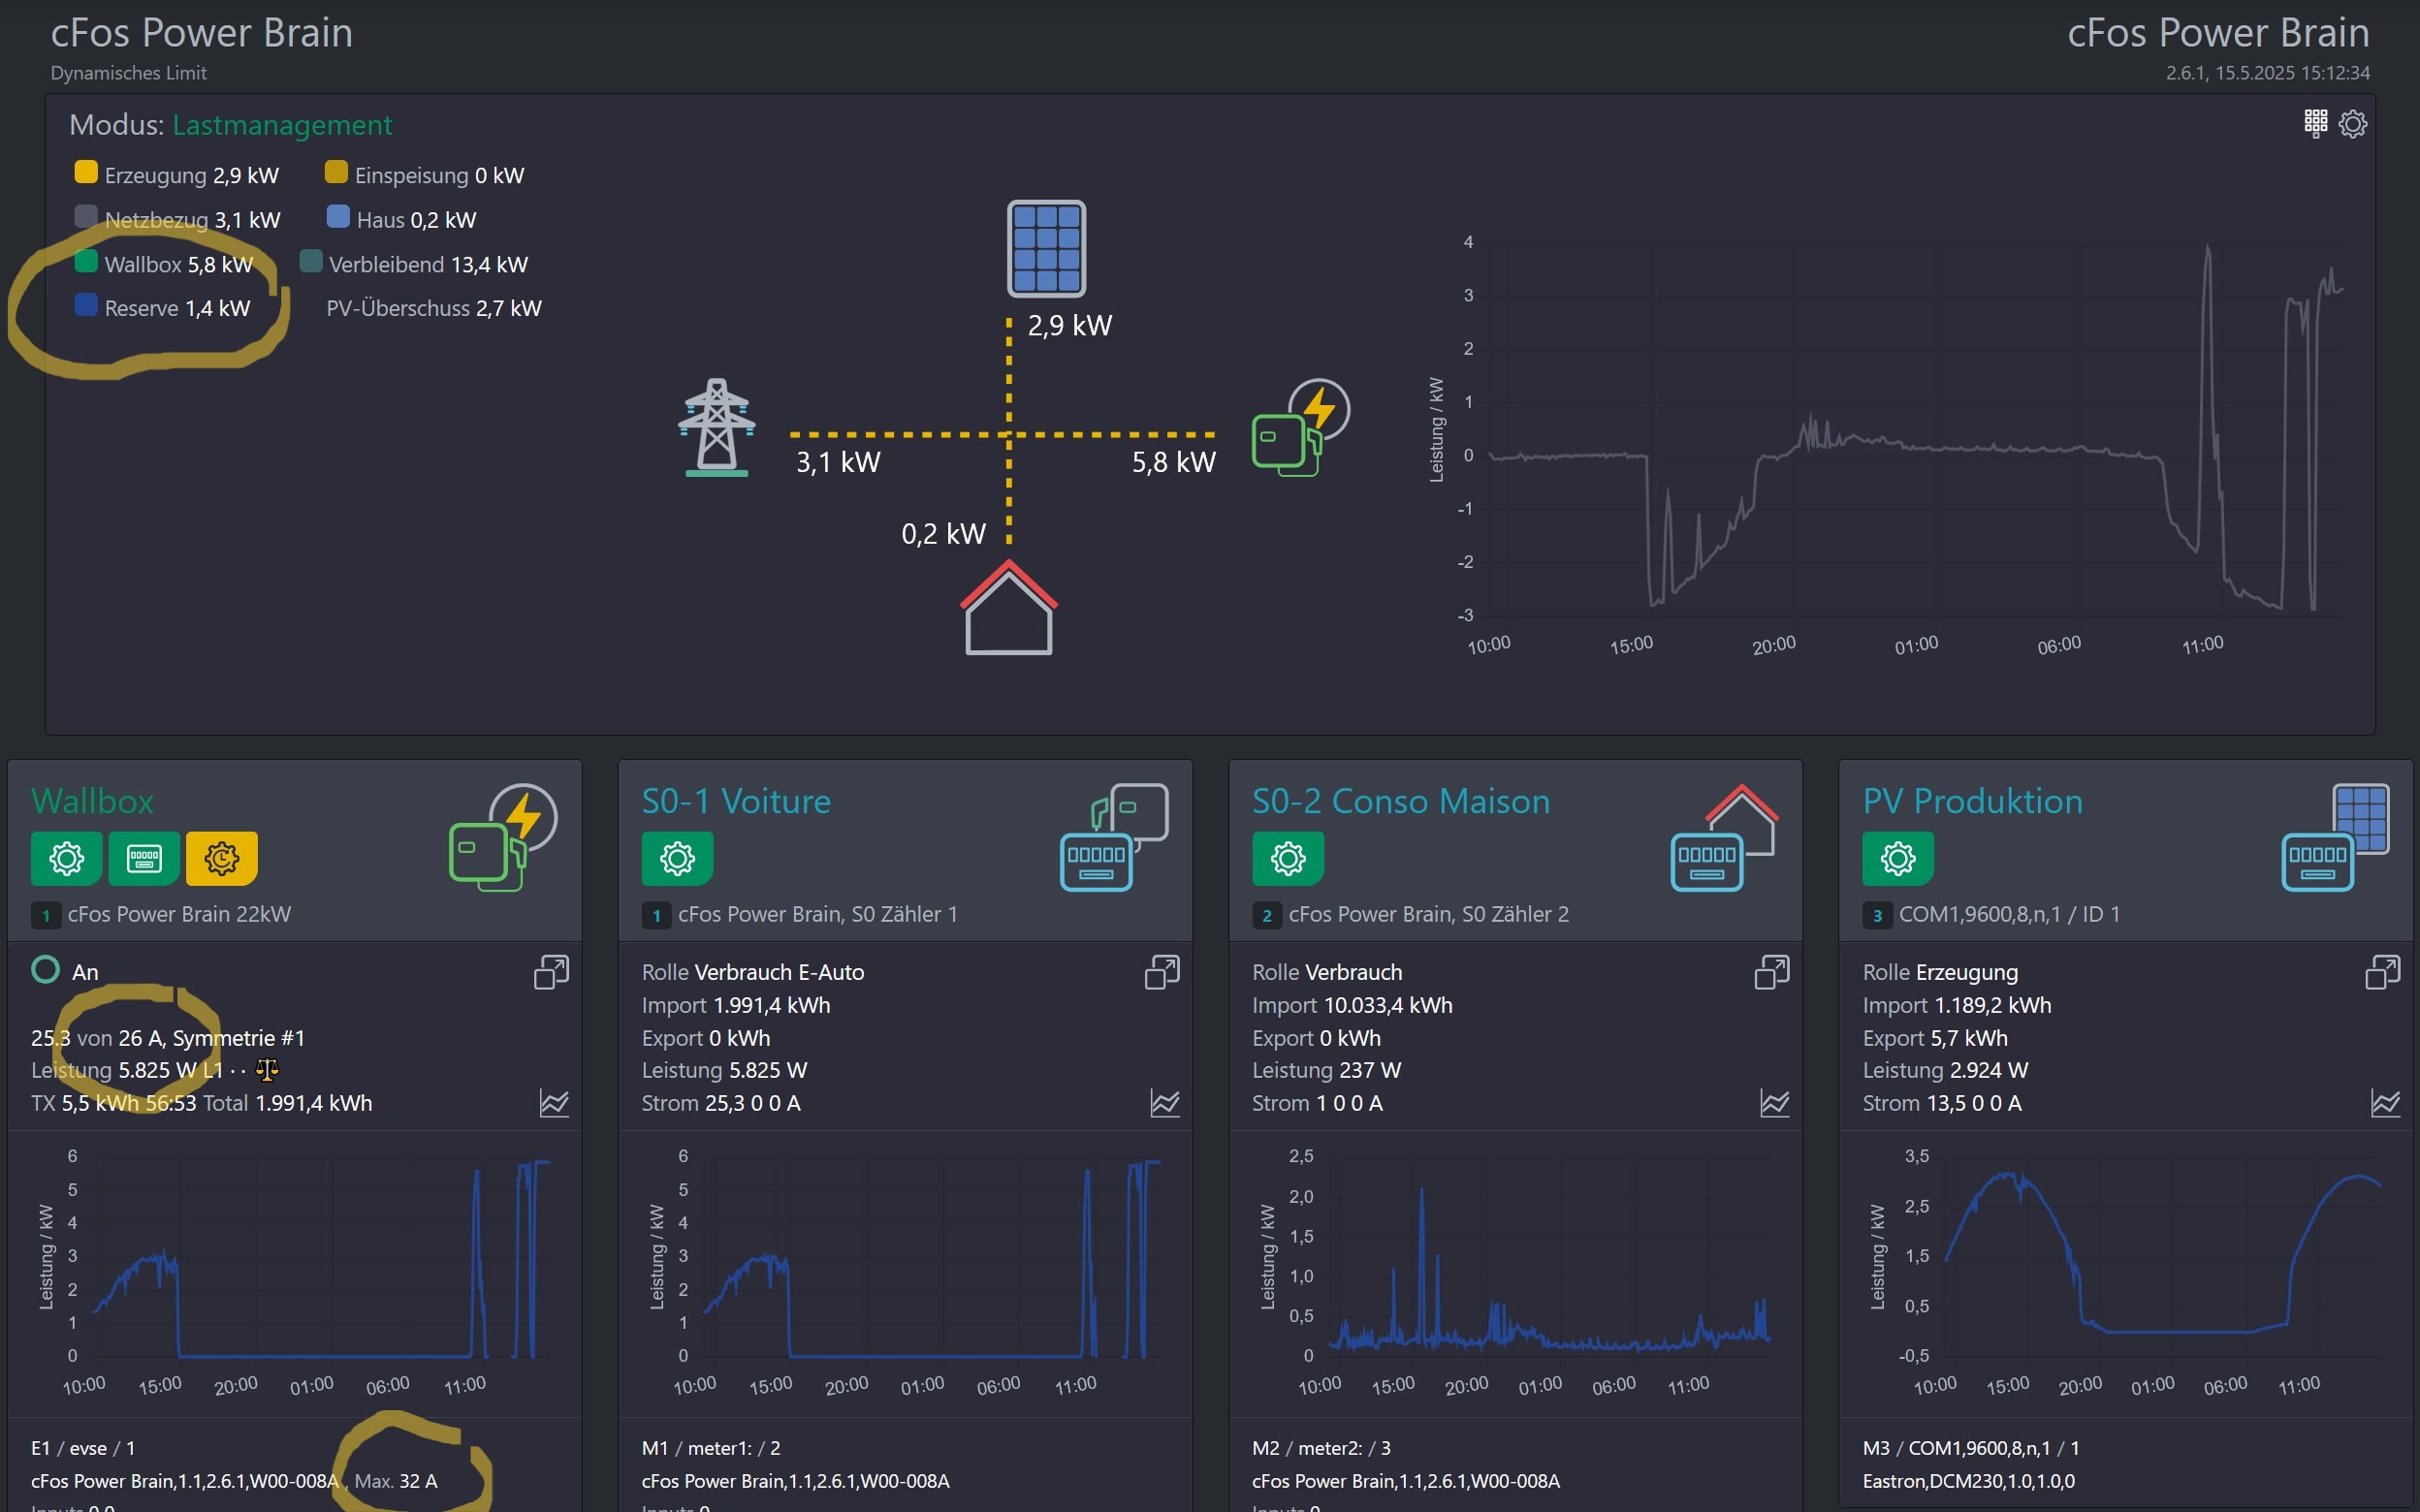
Task: Click the 3,1 kW grid flow value
Action: (838, 462)
